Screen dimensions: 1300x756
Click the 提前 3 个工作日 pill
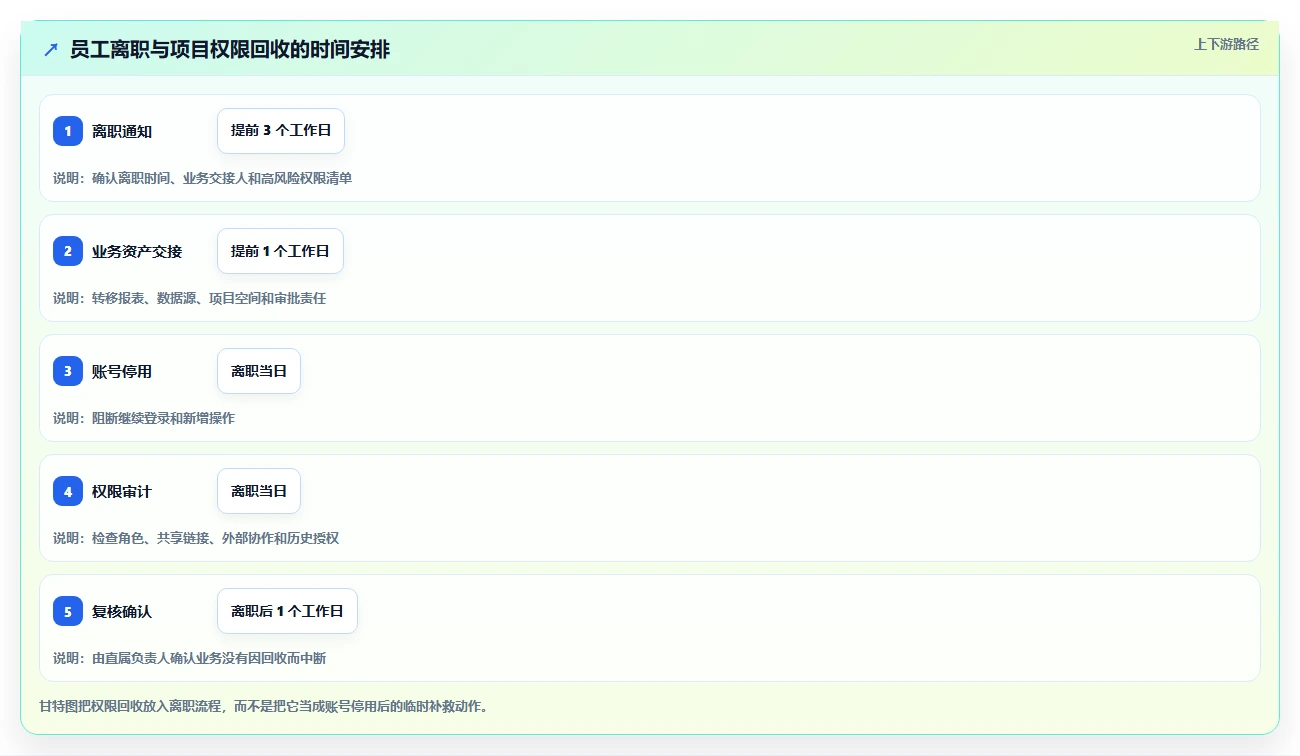[281, 131]
